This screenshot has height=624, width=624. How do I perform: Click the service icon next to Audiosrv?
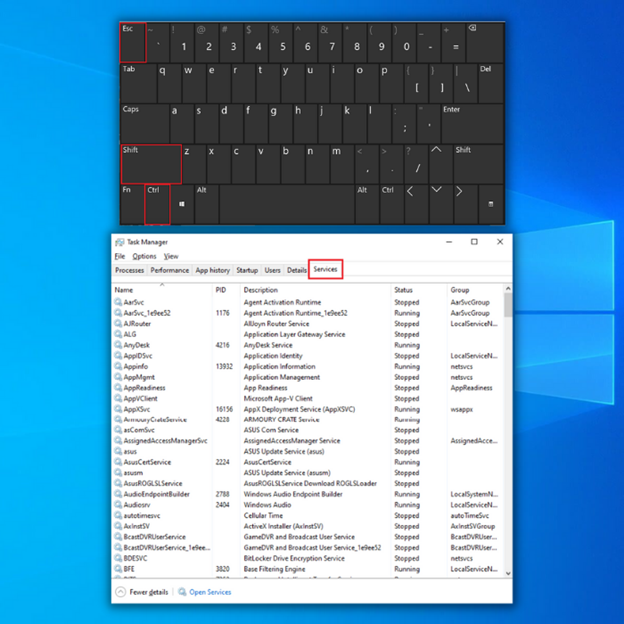(118, 505)
